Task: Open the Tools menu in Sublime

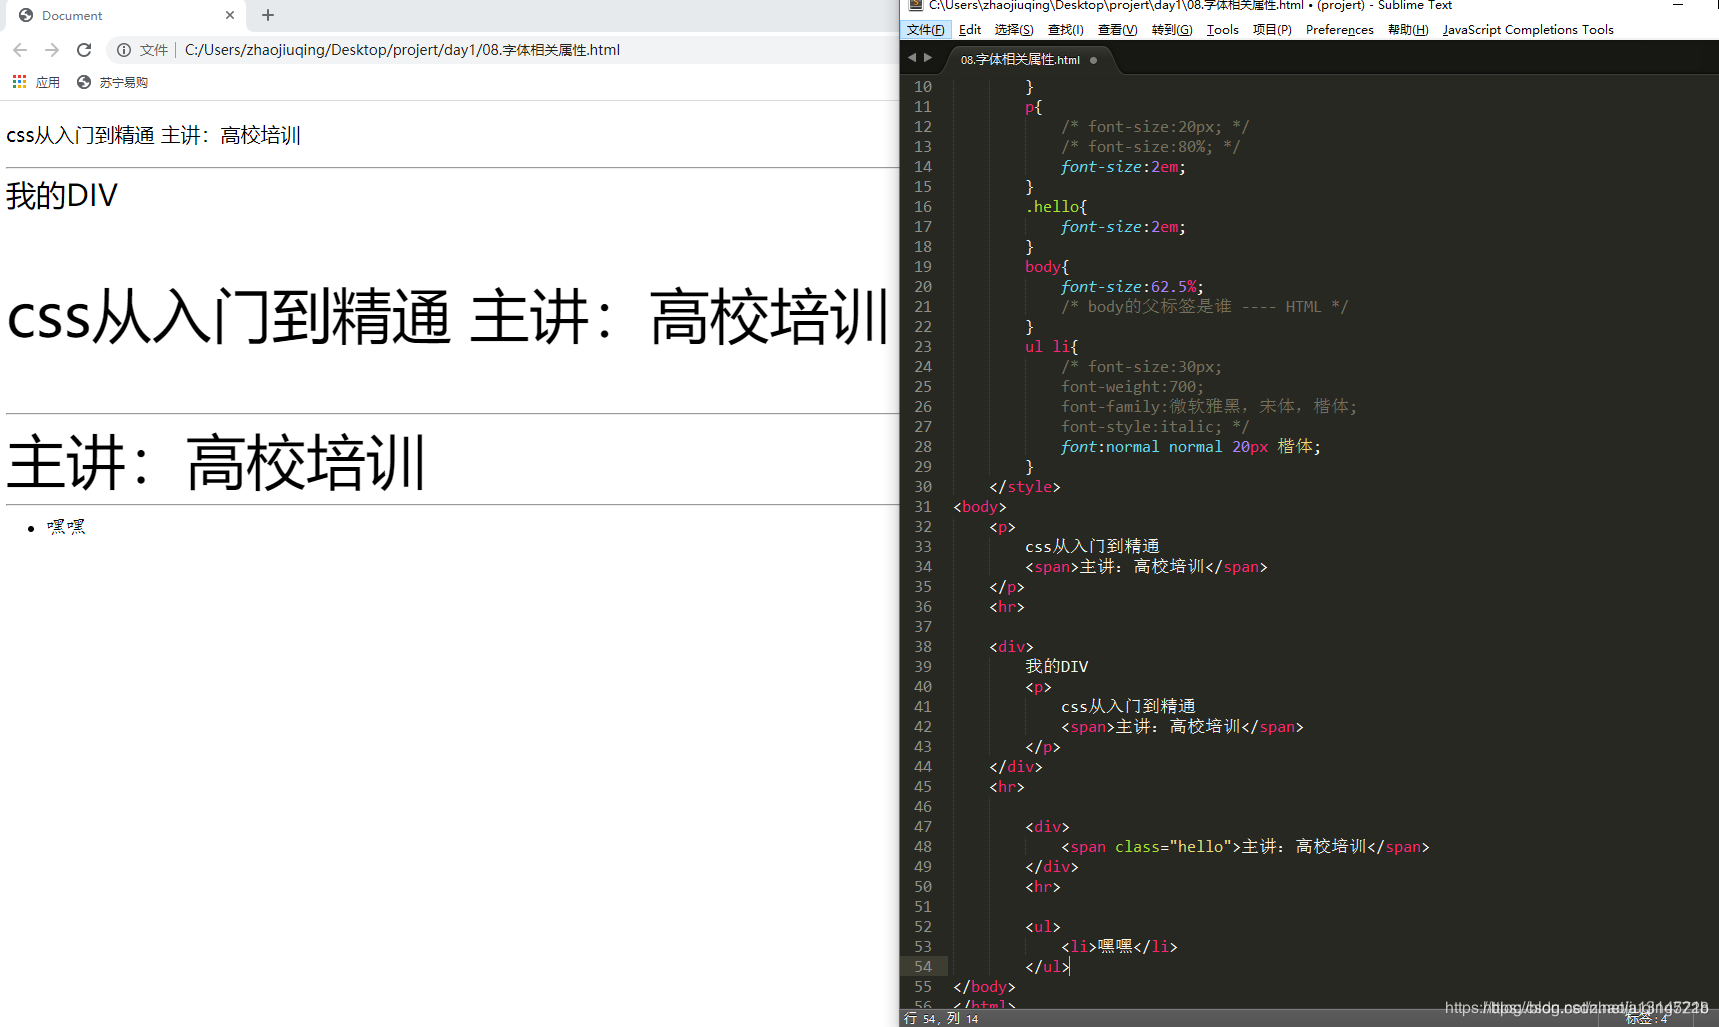Action: [1222, 30]
